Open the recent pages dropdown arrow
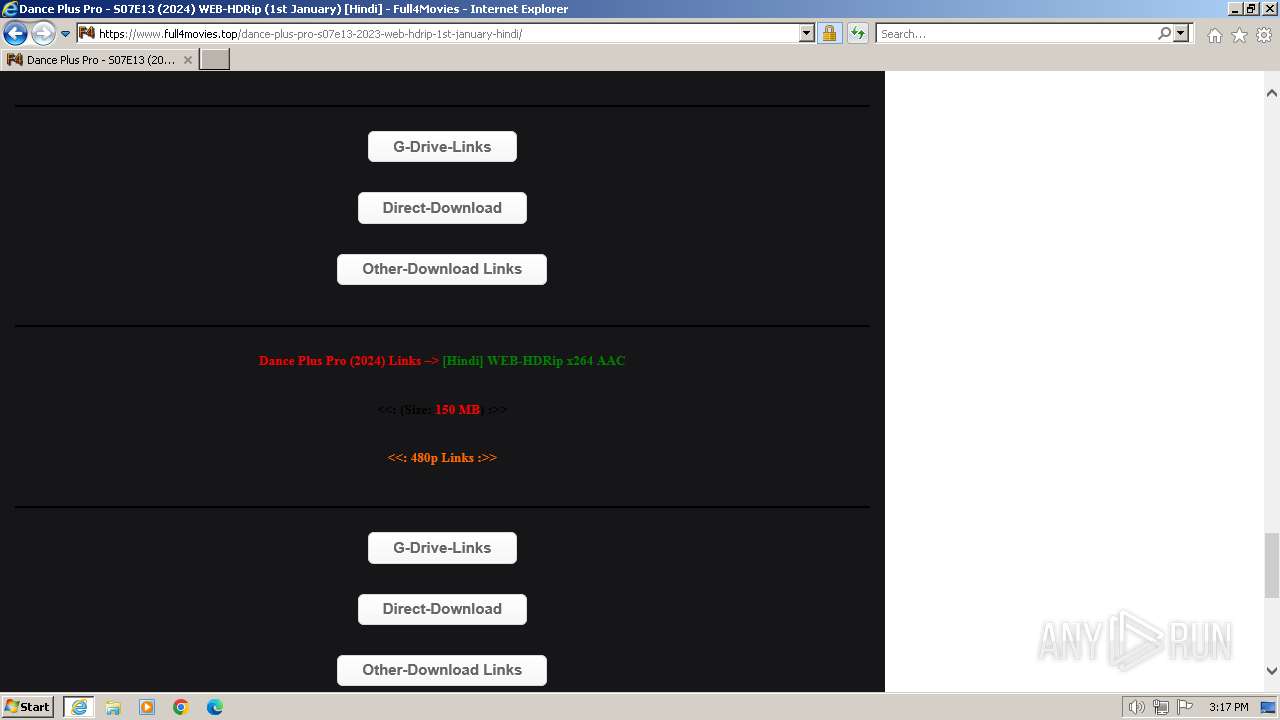The width and height of the screenshot is (1280, 720). 66,34
